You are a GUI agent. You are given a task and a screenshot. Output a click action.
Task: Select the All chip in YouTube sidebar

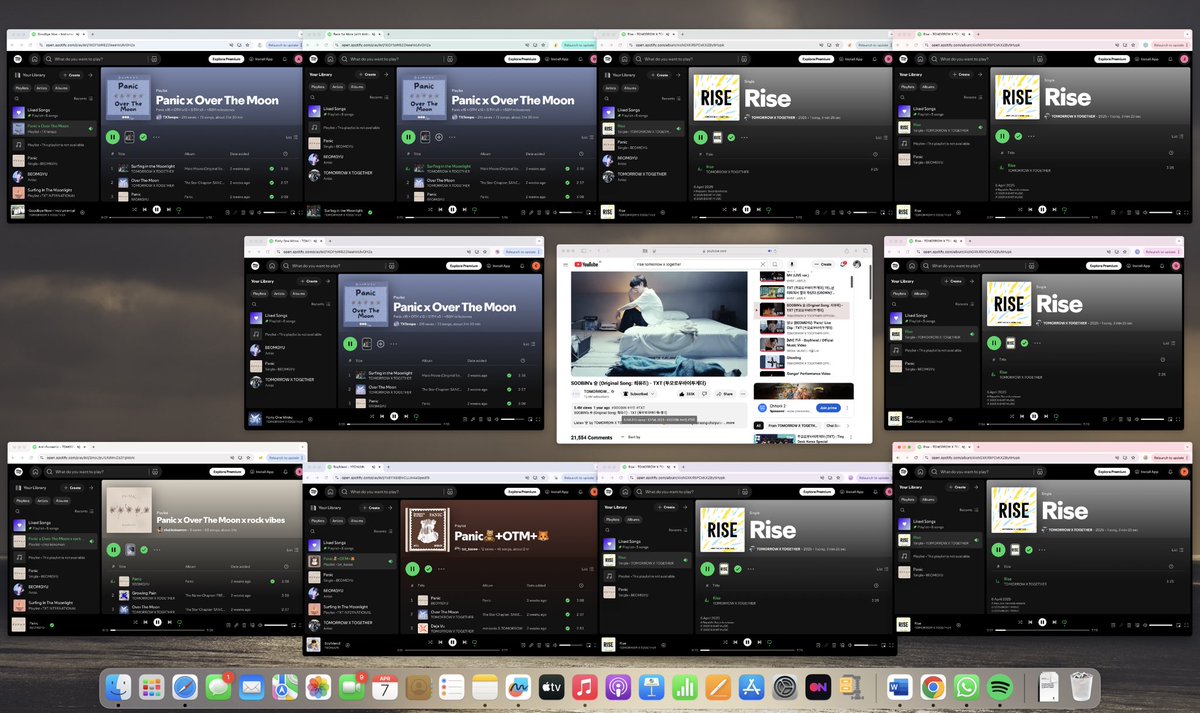tap(759, 425)
